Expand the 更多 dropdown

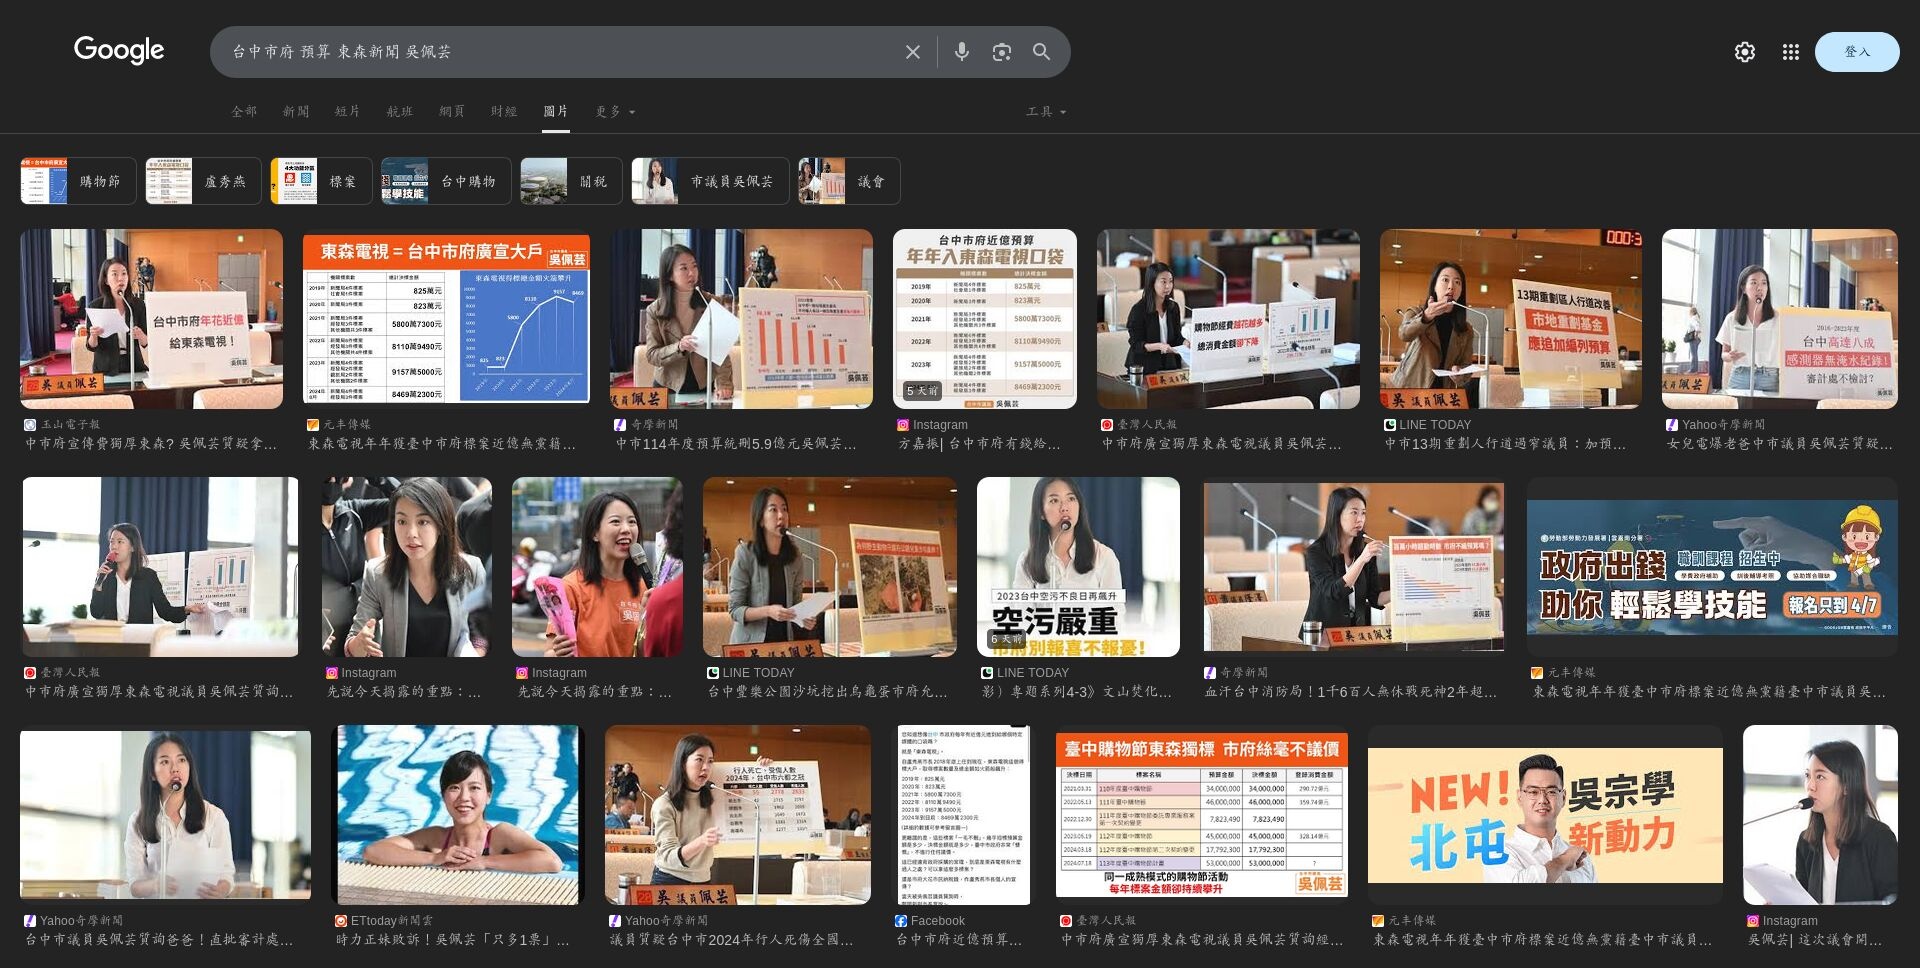(615, 112)
